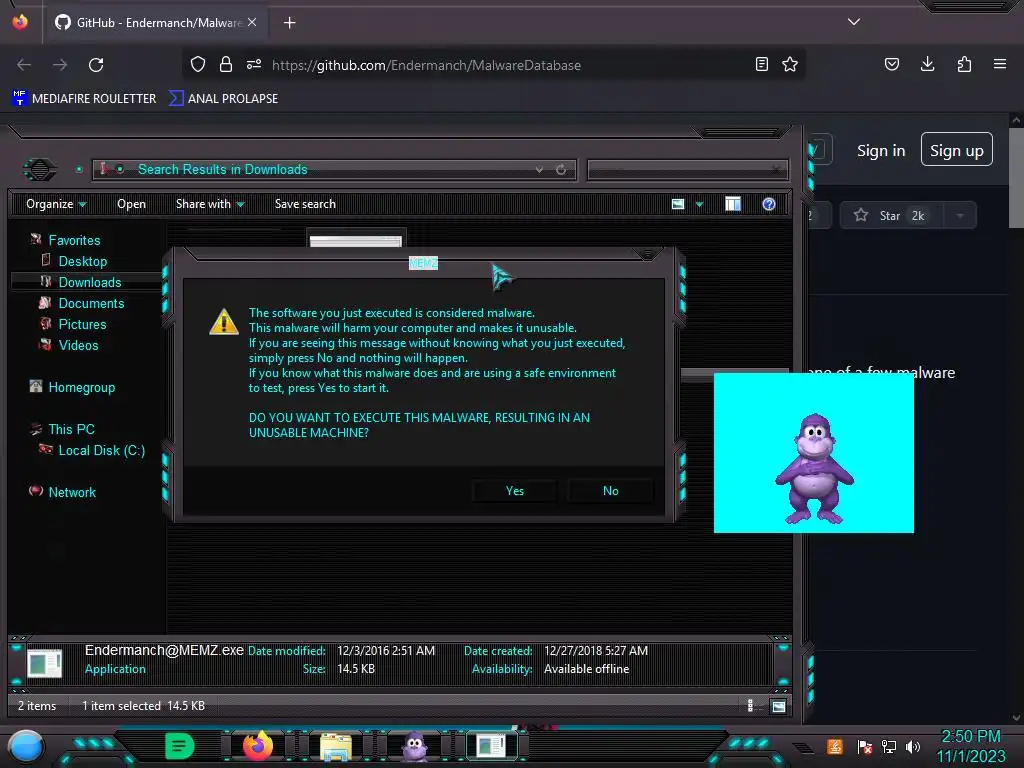The image size is (1024, 768).
Task: Switch to details view icon in status bar
Action: click(750, 705)
